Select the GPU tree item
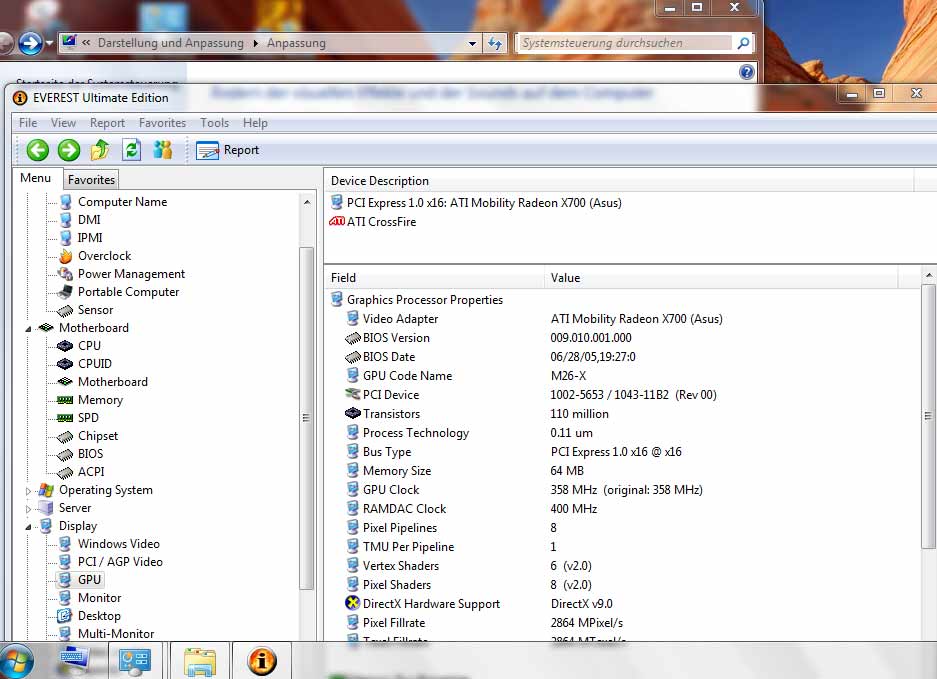This screenshot has width=937, height=679. click(x=89, y=580)
